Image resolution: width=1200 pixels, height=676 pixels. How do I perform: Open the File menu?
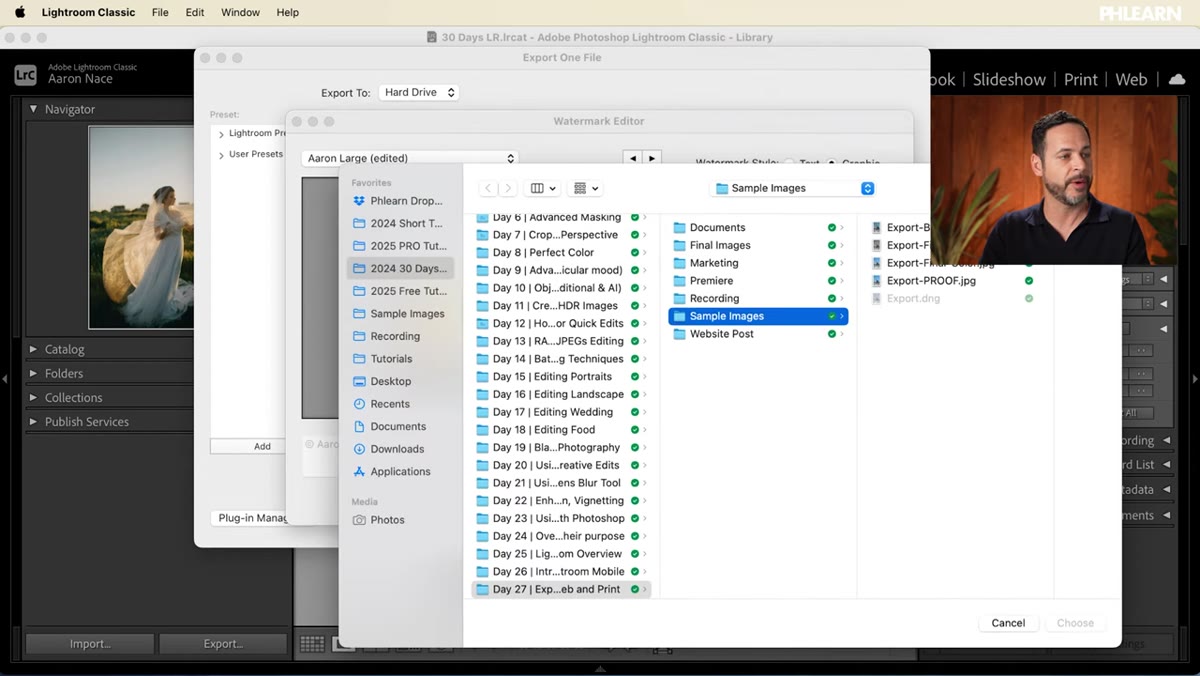[160, 12]
